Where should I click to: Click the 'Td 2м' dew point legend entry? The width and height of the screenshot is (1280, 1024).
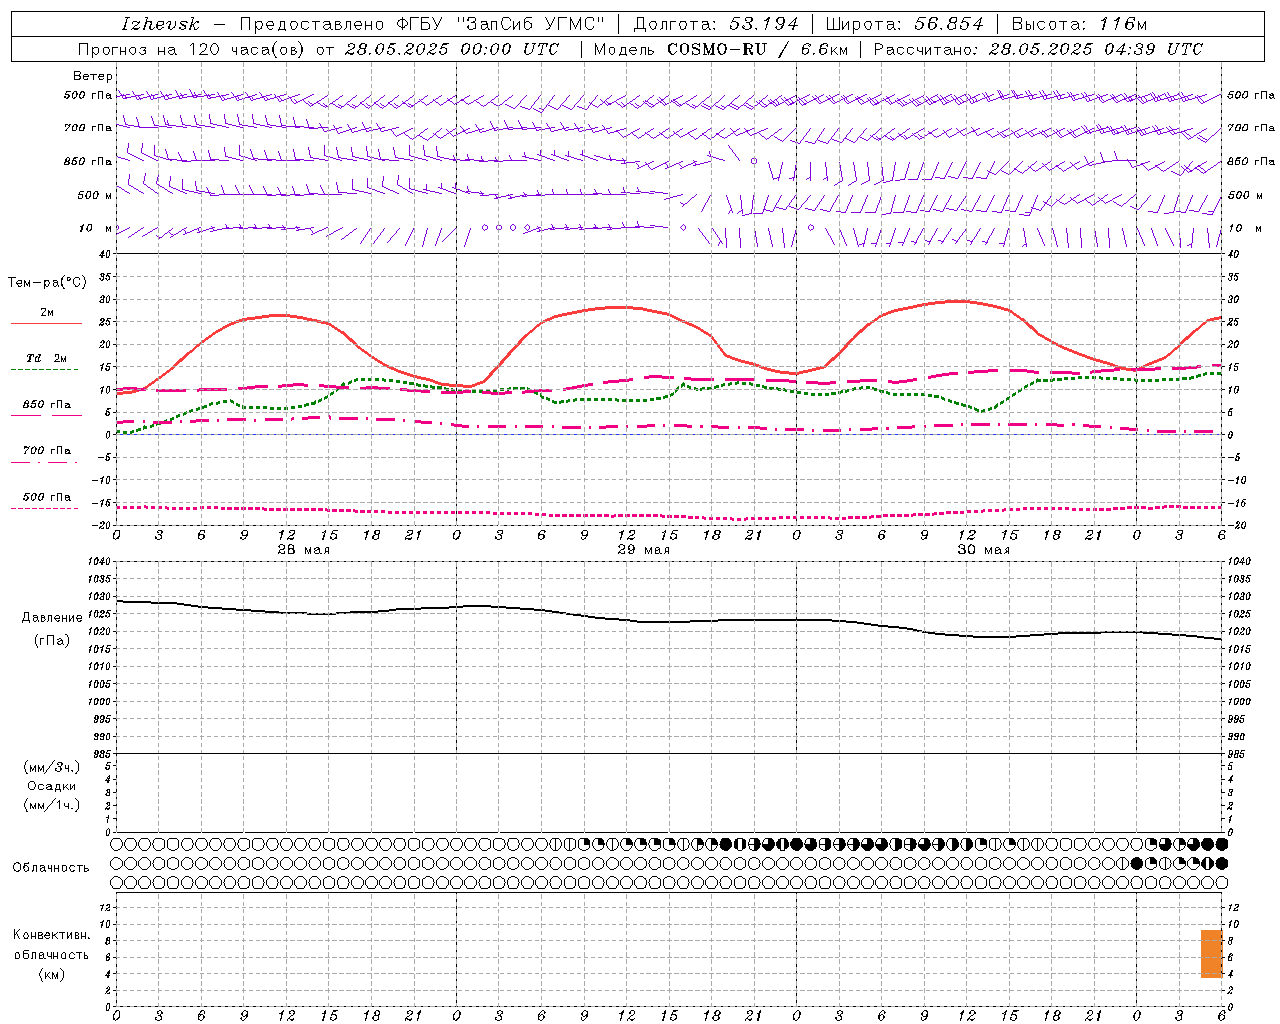tap(47, 358)
